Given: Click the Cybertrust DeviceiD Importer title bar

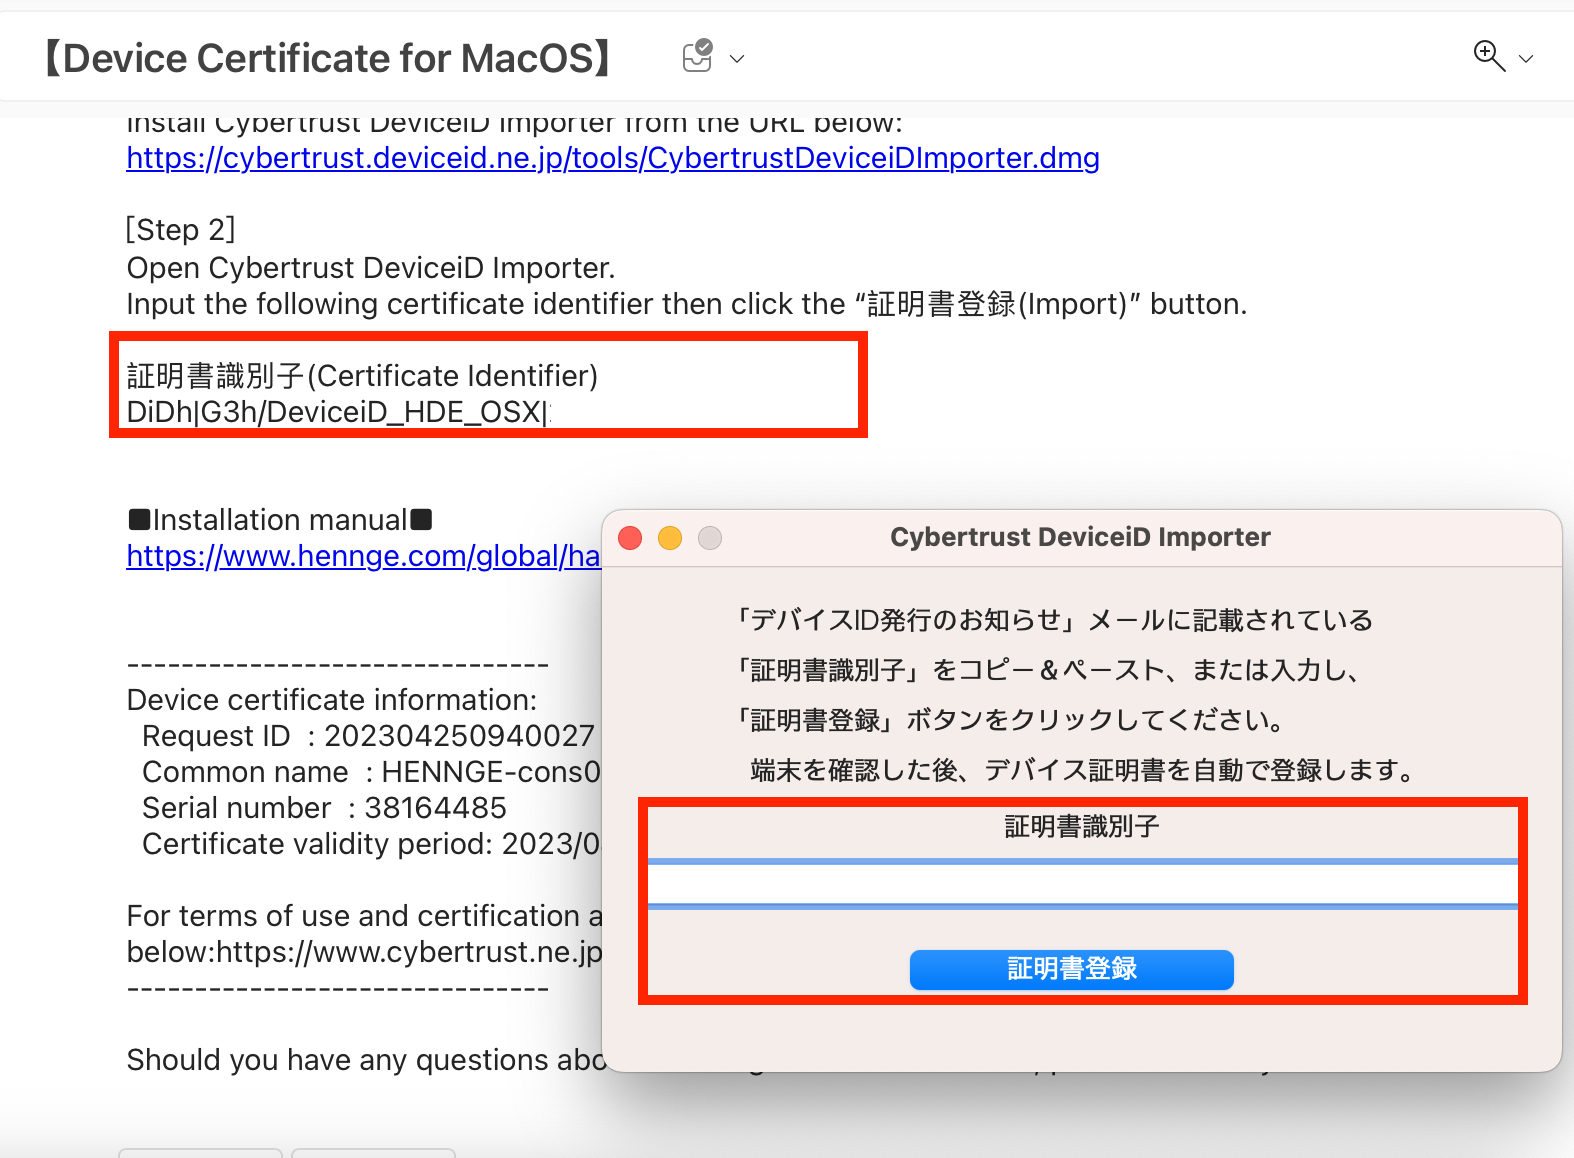Looking at the screenshot, I should 1080,537.
